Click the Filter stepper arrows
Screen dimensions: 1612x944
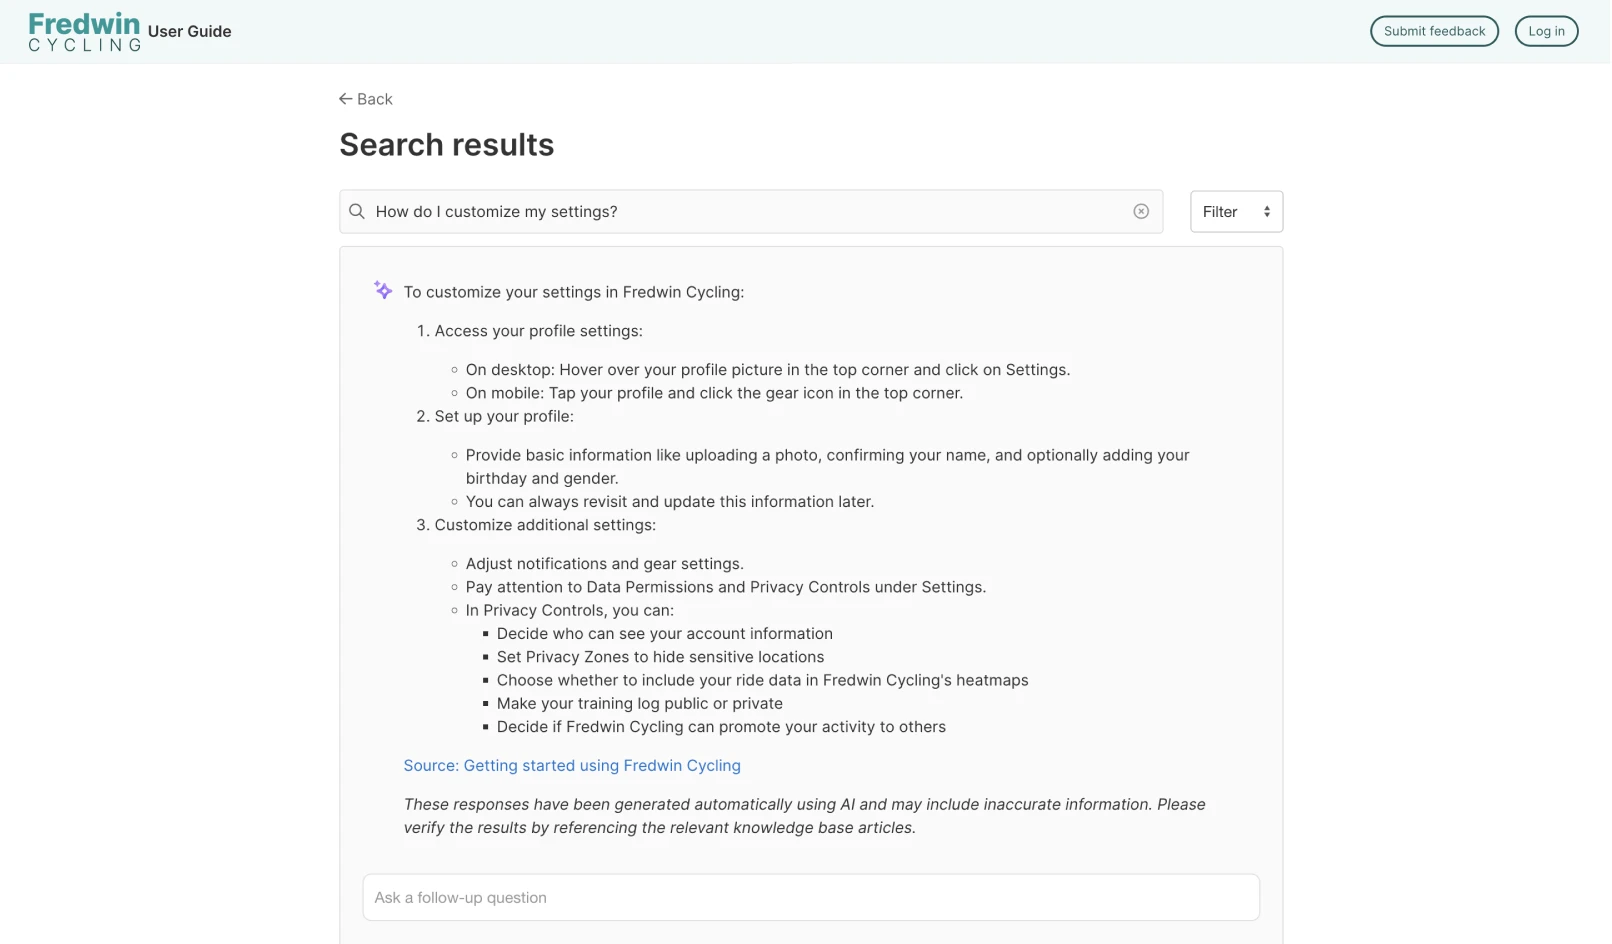[x=1266, y=211]
